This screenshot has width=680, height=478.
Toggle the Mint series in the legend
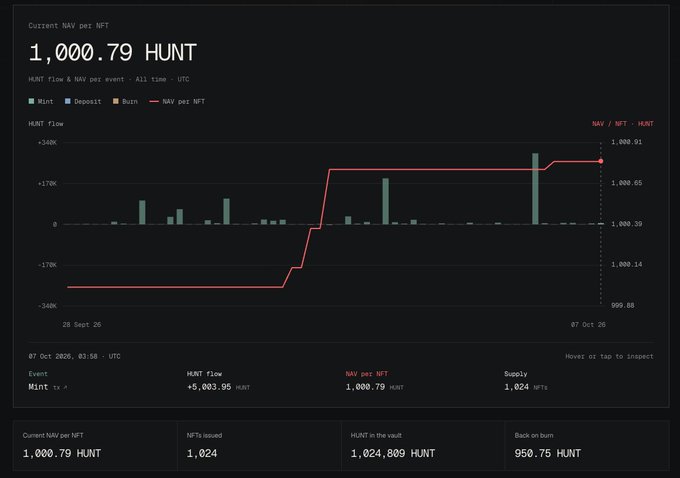click(x=41, y=101)
